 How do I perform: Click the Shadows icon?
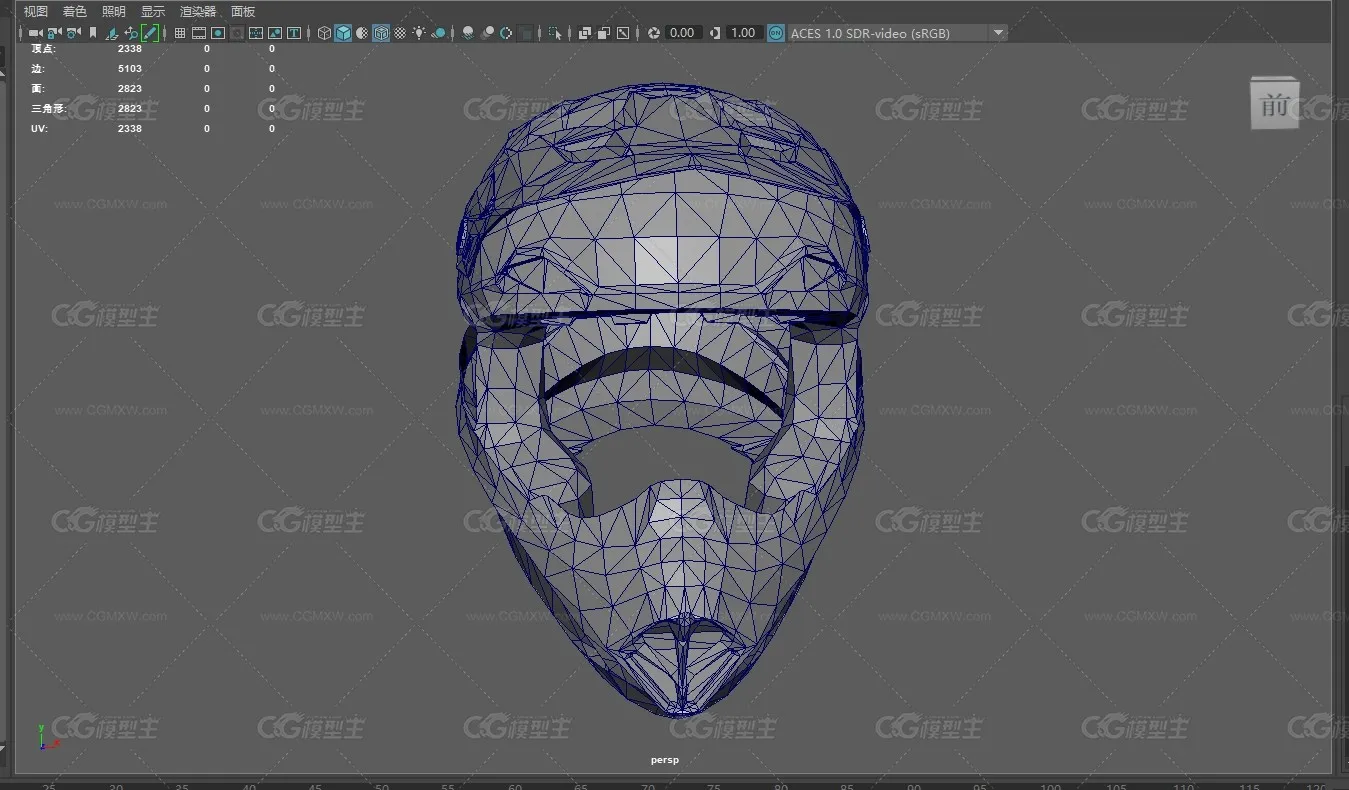438,33
